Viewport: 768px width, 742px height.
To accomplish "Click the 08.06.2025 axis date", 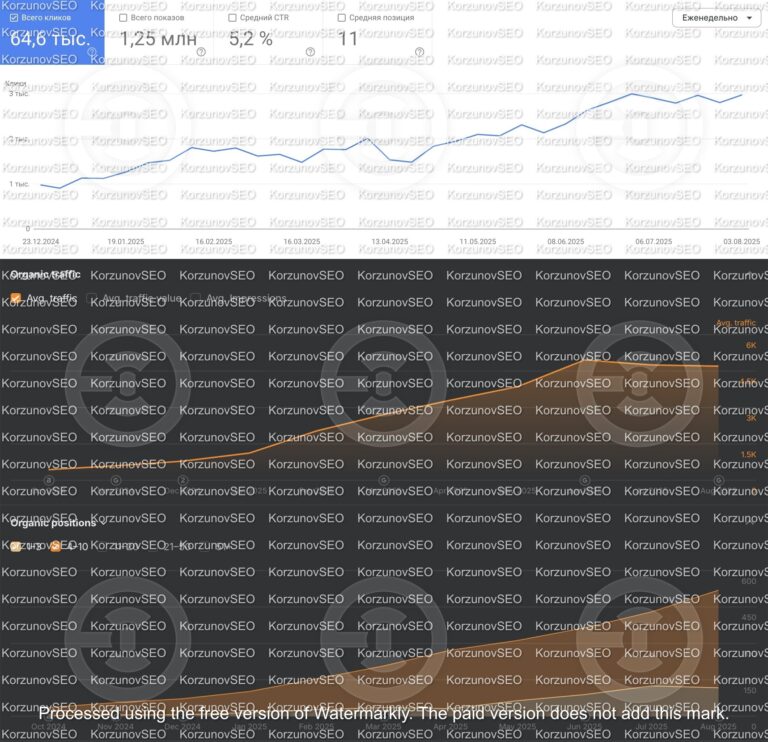I will point(566,241).
